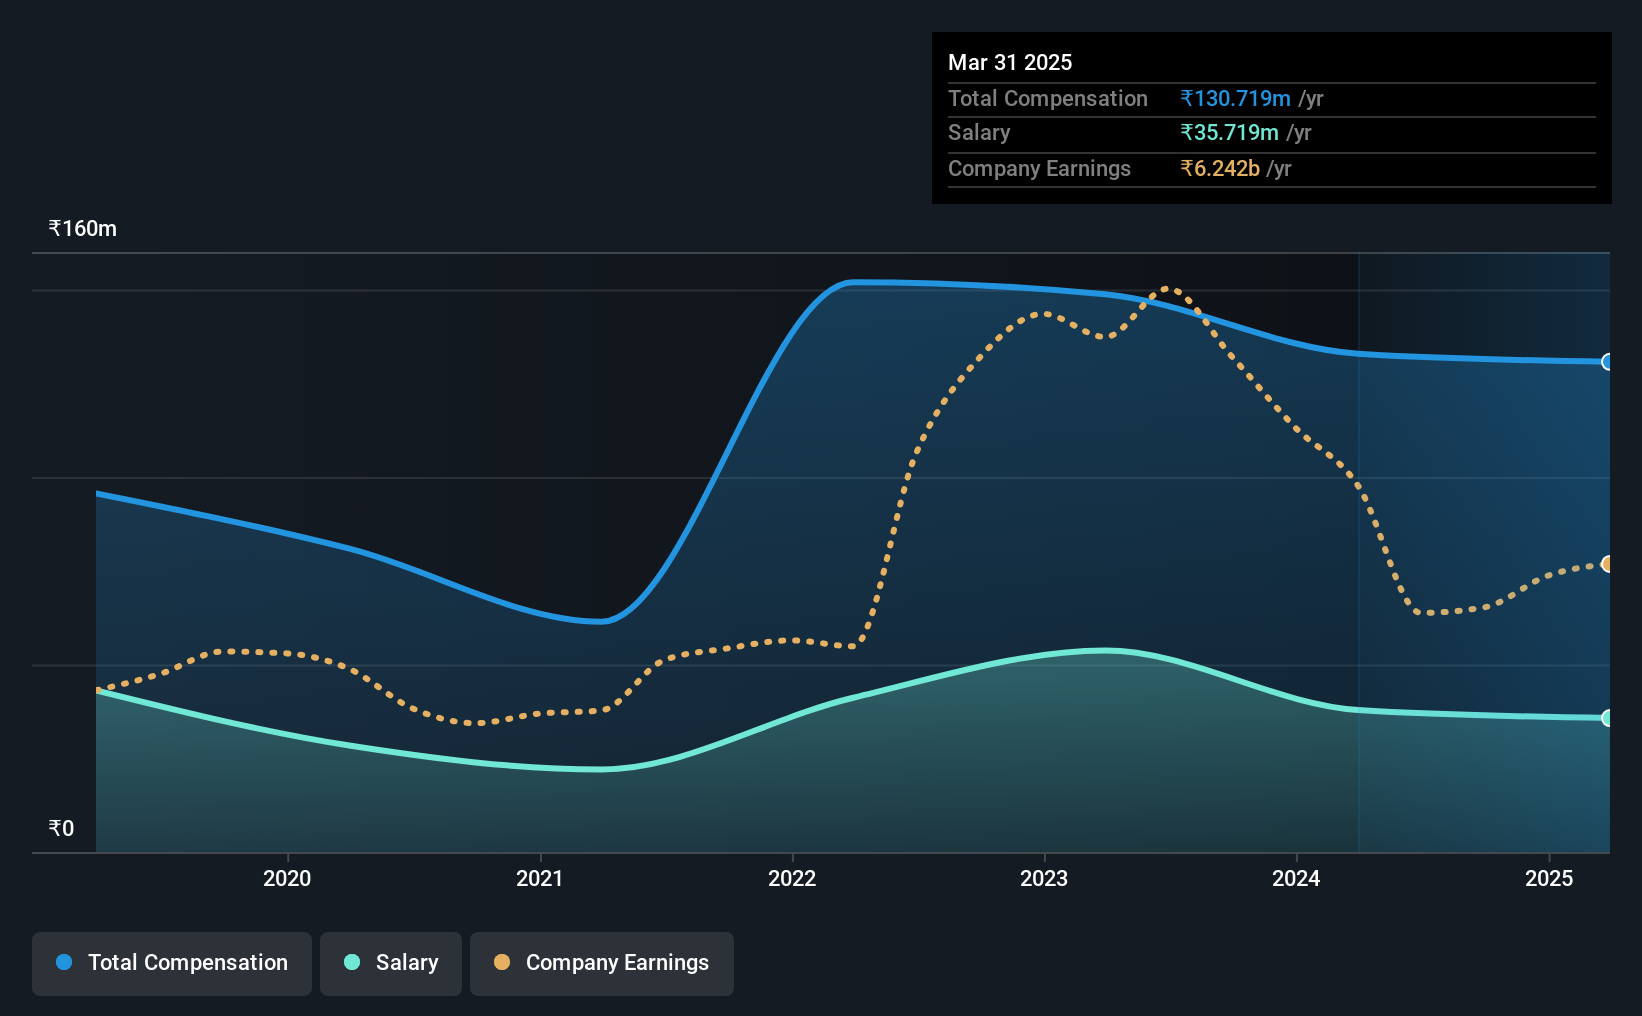Toggle the Company Earnings legend button
This screenshot has height=1016, width=1642.
point(602,963)
